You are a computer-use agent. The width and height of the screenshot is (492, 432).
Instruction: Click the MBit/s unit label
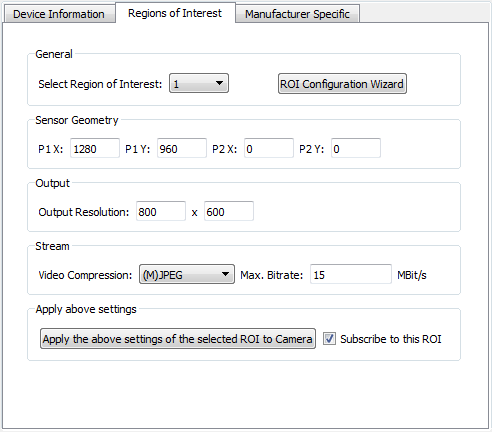(412, 275)
